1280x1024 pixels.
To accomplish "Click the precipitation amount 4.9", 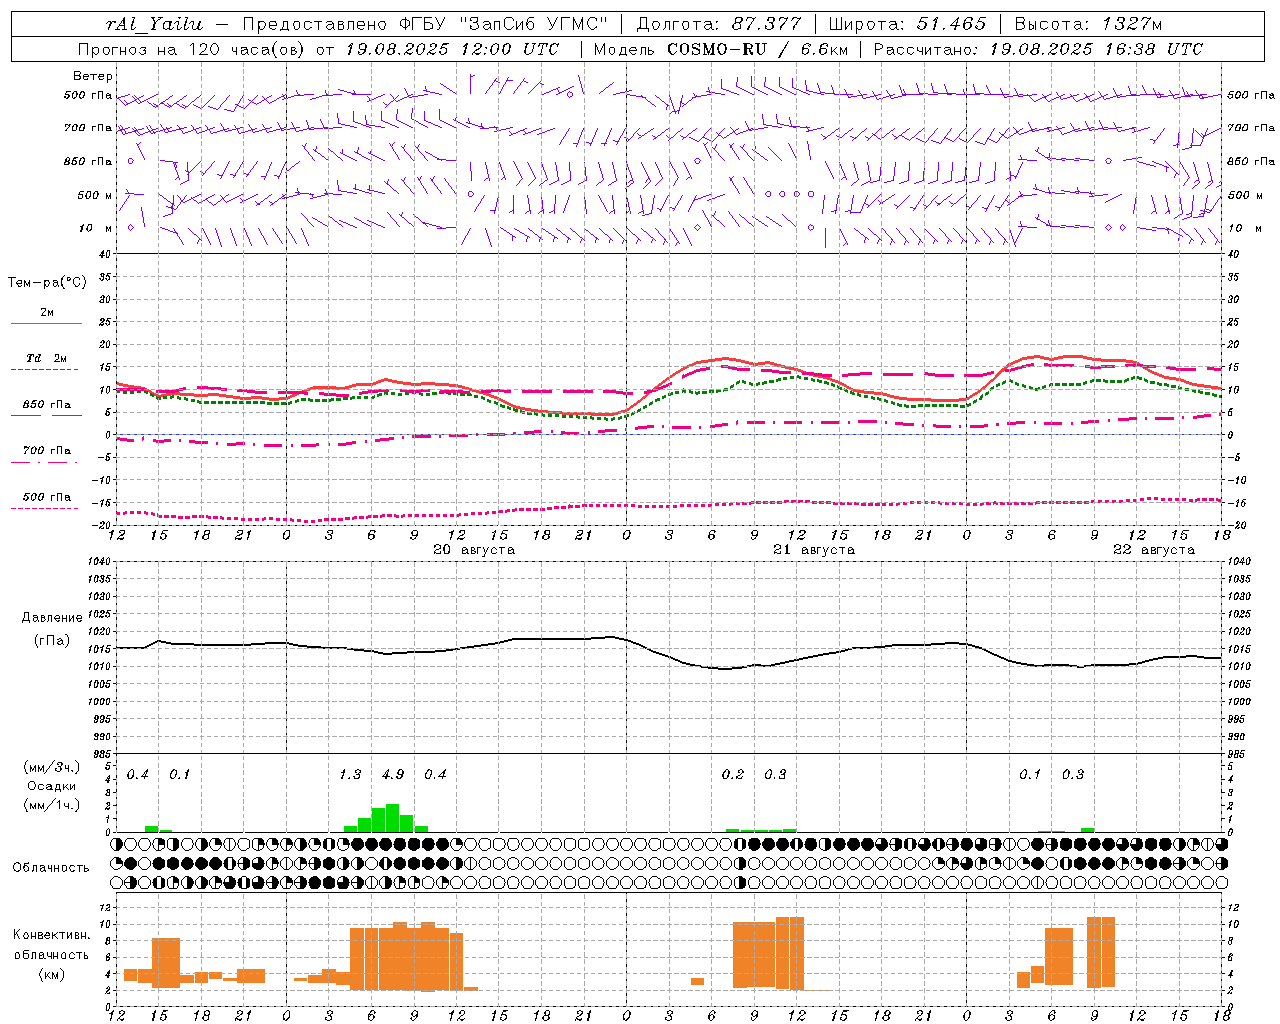I will (393, 774).
